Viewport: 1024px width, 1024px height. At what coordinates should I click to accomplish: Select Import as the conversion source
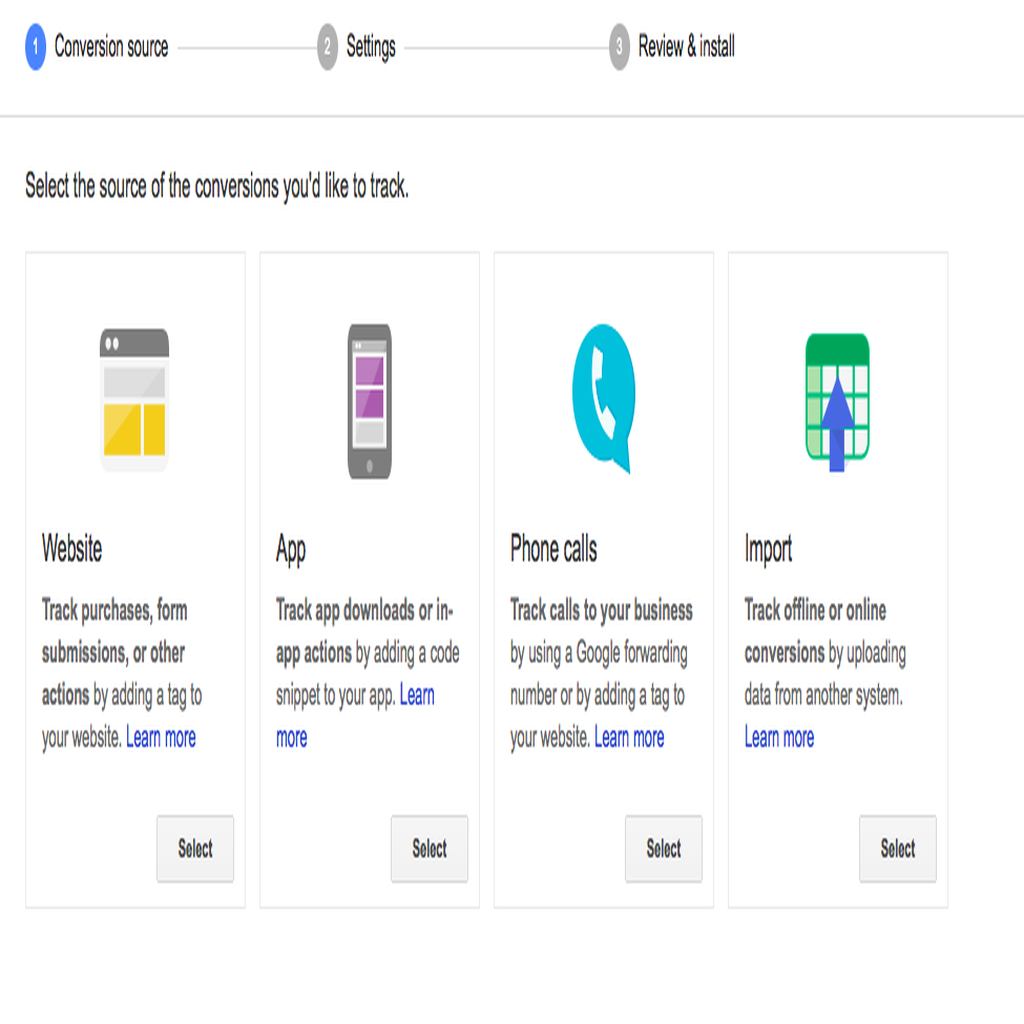point(898,848)
